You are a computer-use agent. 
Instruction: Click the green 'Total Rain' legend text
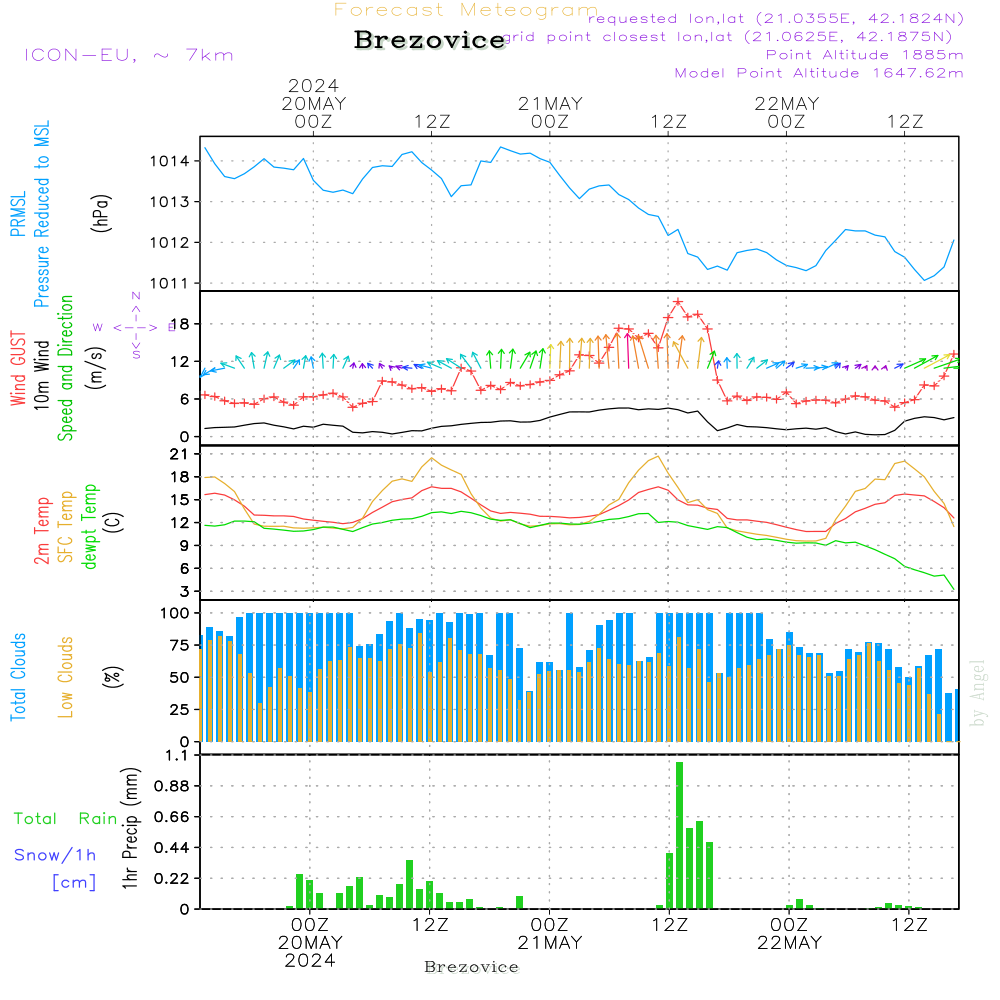(66, 819)
